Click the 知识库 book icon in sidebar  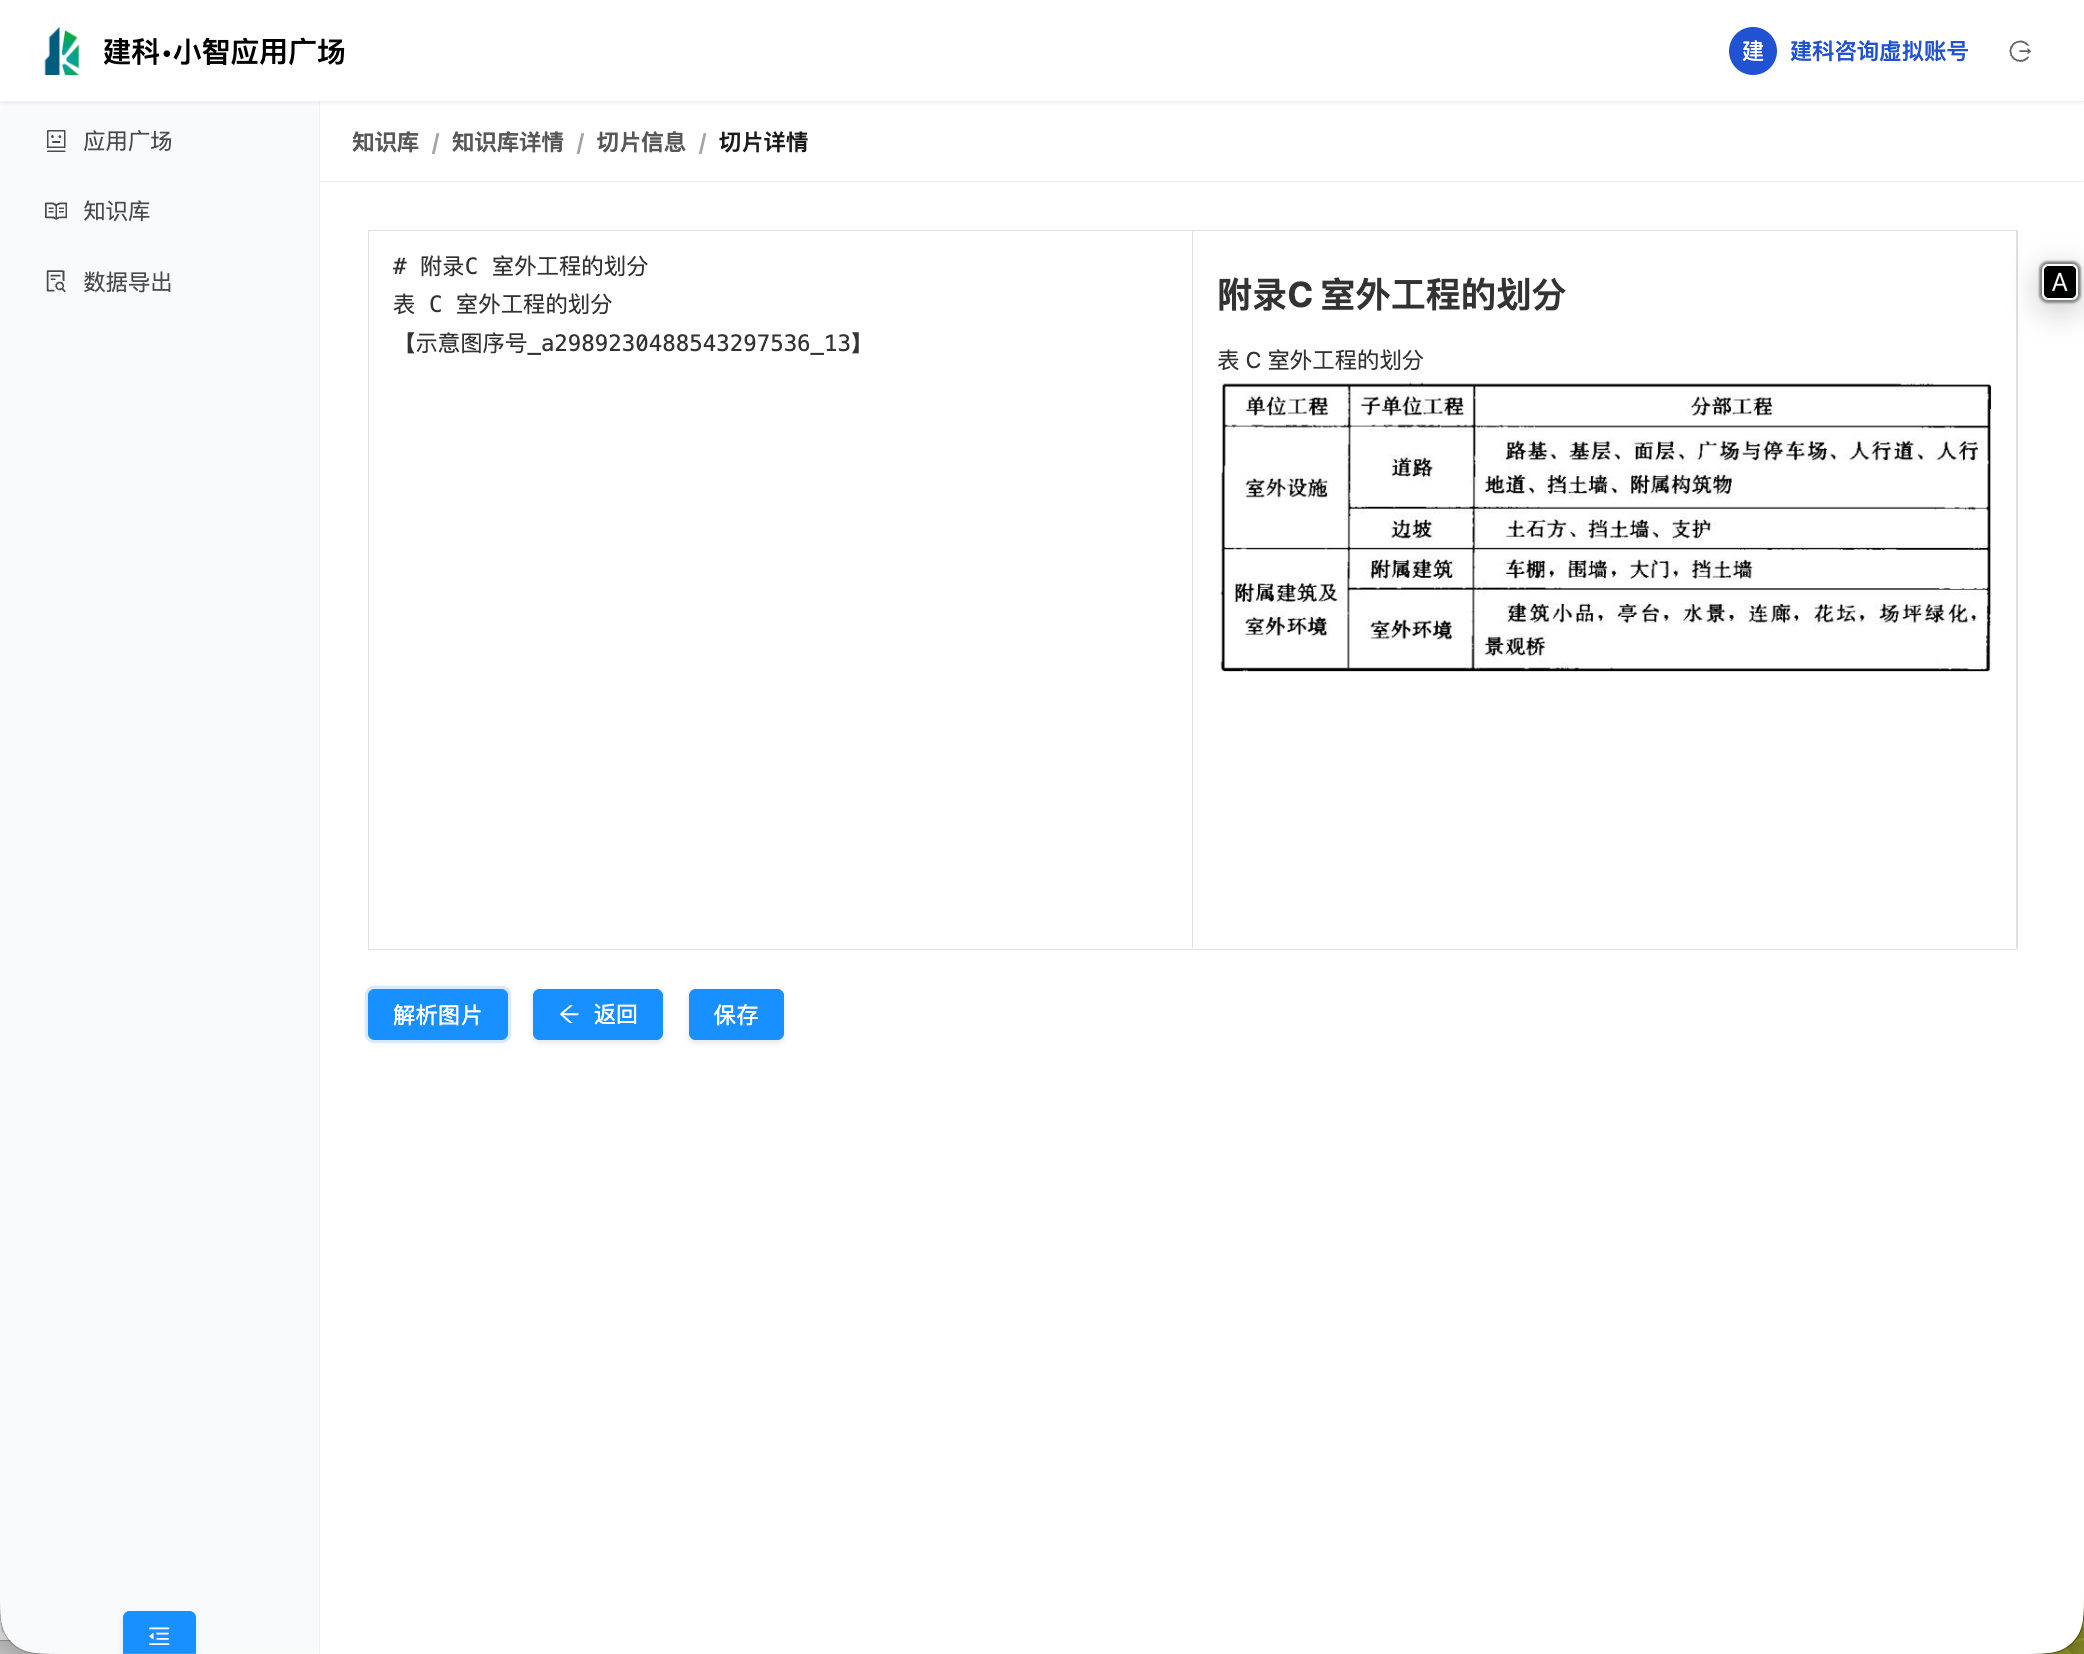pos(56,211)
